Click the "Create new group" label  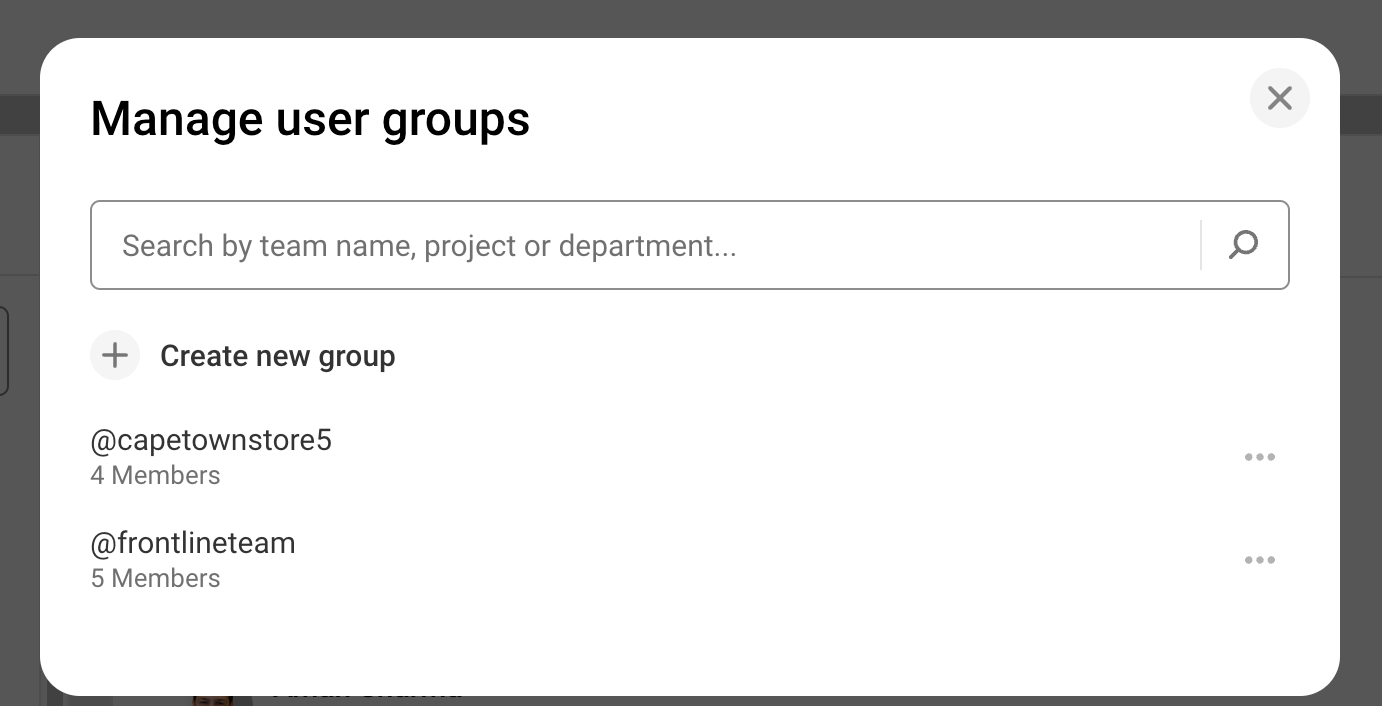277,356
